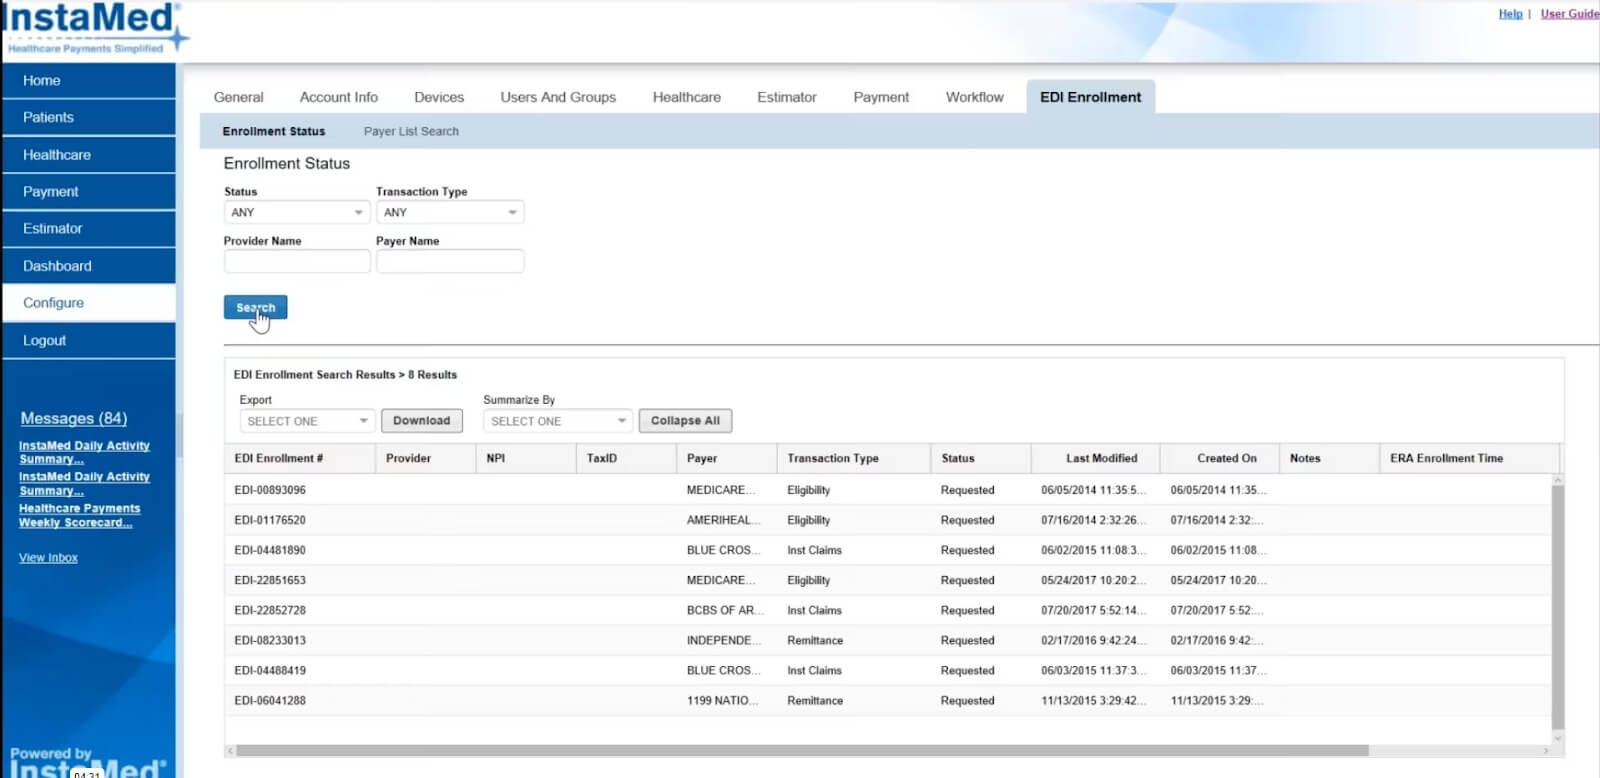Open Healthcare Payments Weekly Scorecard message
The image size is (1600, 778).
pos(79,515)
